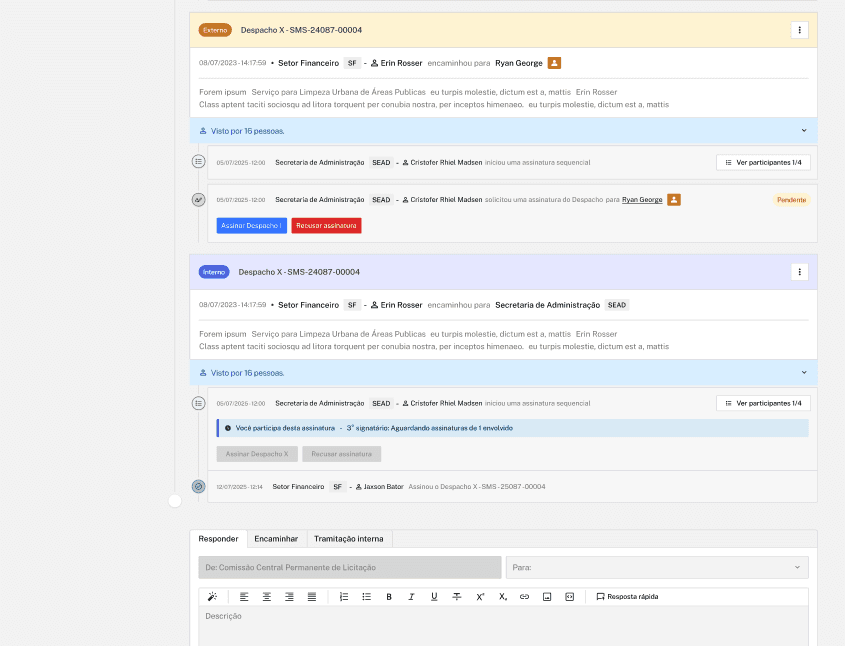Click into the Descrição text area

click(x=503, y=625)
